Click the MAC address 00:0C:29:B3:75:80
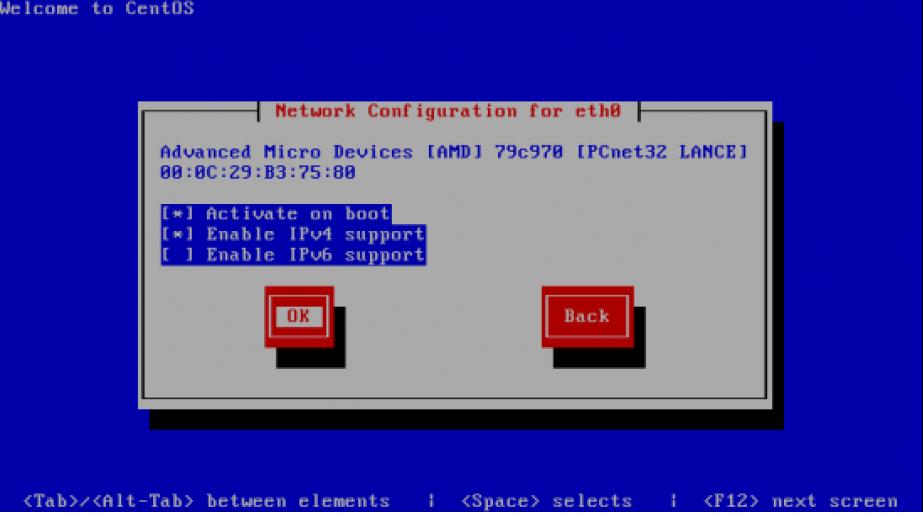This screenshot has width=923, height=514. point(258,173)
